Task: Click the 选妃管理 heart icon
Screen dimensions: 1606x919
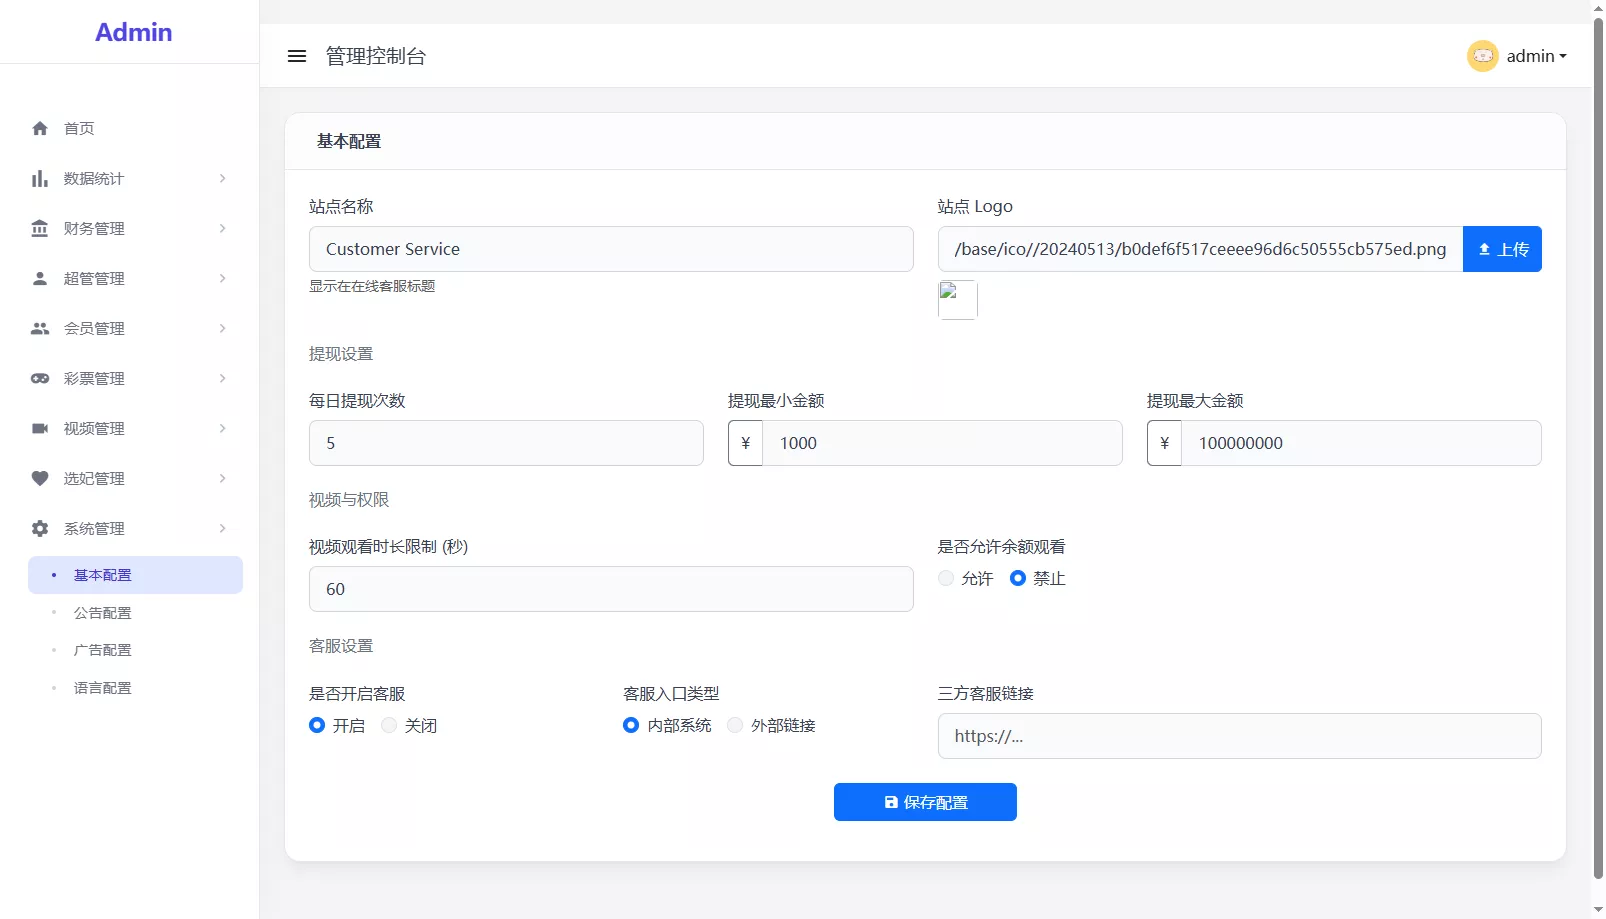Action: (x=40, y=478)
